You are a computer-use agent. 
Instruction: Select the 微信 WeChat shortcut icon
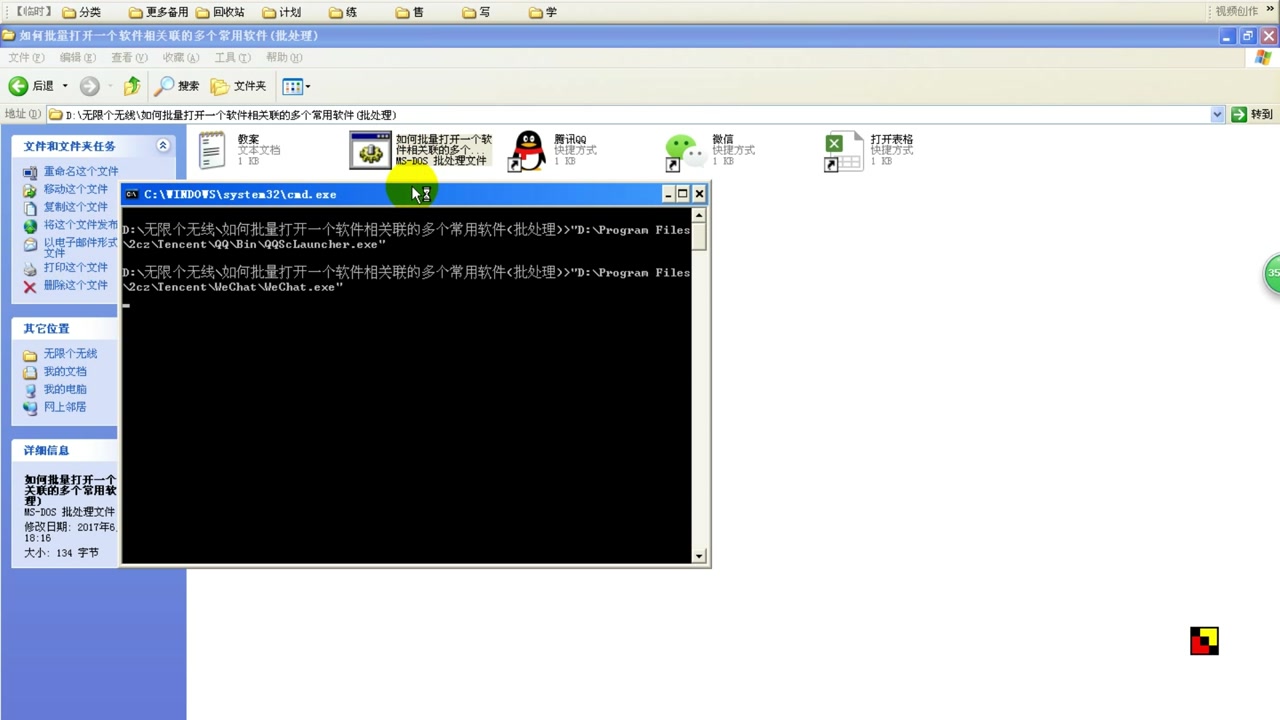[684, 152]
